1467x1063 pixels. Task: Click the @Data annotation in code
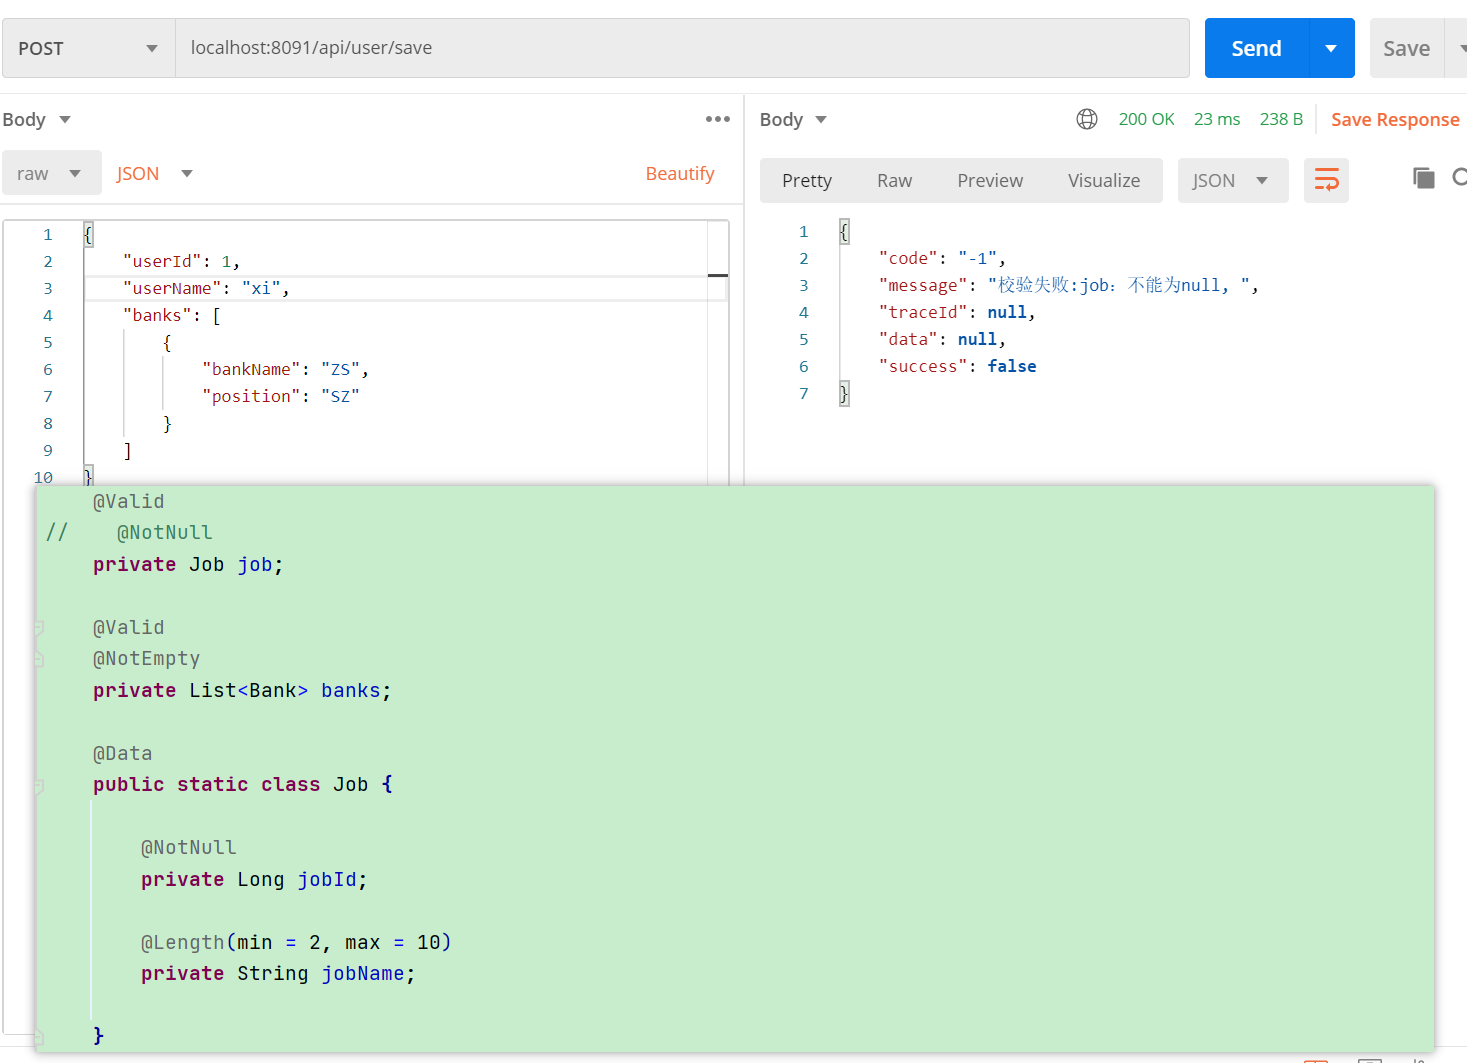point(122,753)
